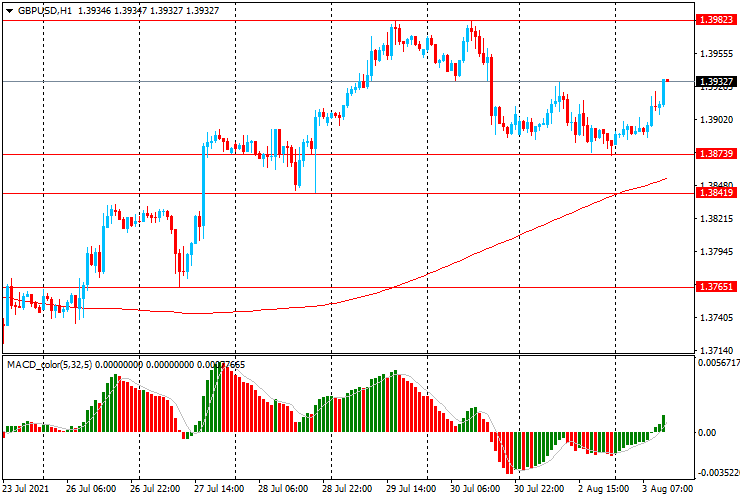Image resolution: width=740 pixels, height=500 pixels.
Task: Click the 1.37945 price axis value
Action: (717, 252)
